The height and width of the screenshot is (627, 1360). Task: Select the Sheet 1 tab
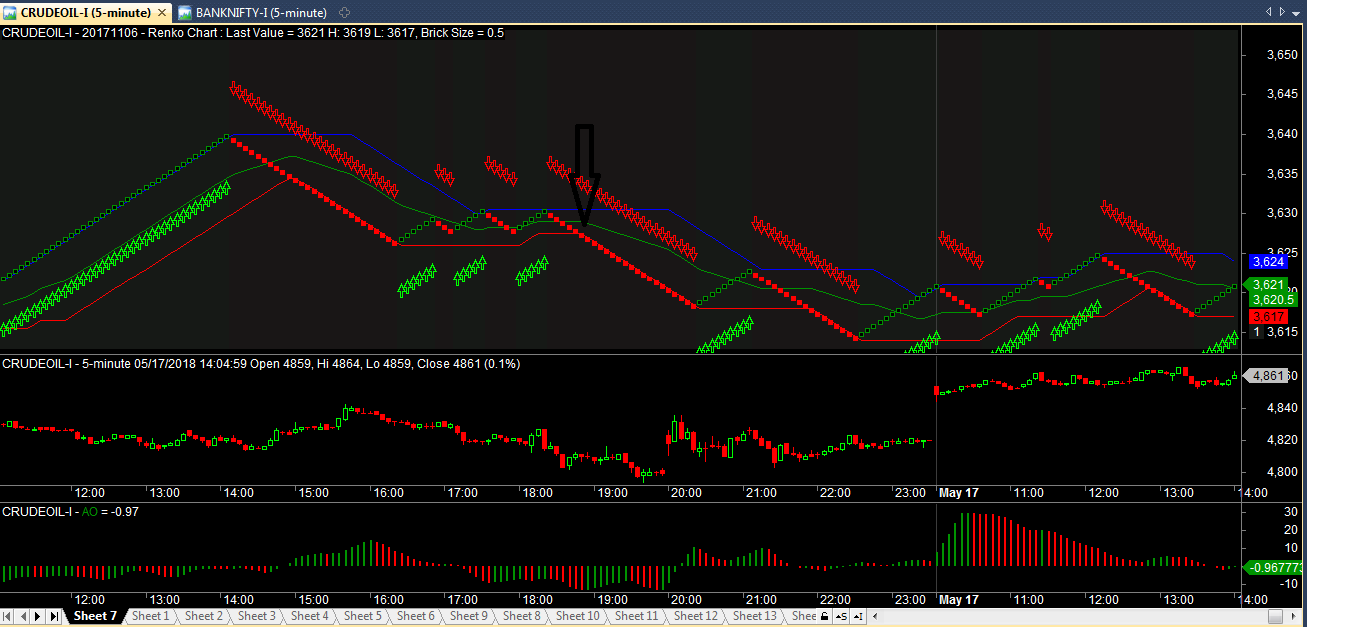151,616
